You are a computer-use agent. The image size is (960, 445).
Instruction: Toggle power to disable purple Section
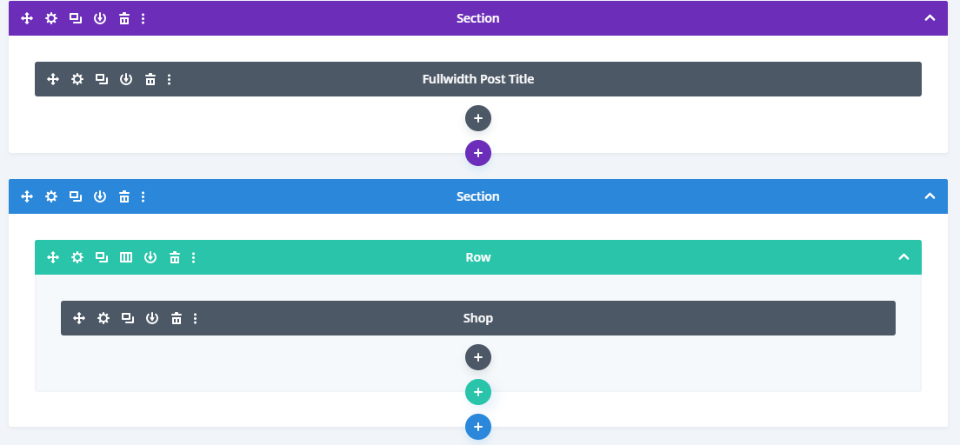(x=100, y=18)
